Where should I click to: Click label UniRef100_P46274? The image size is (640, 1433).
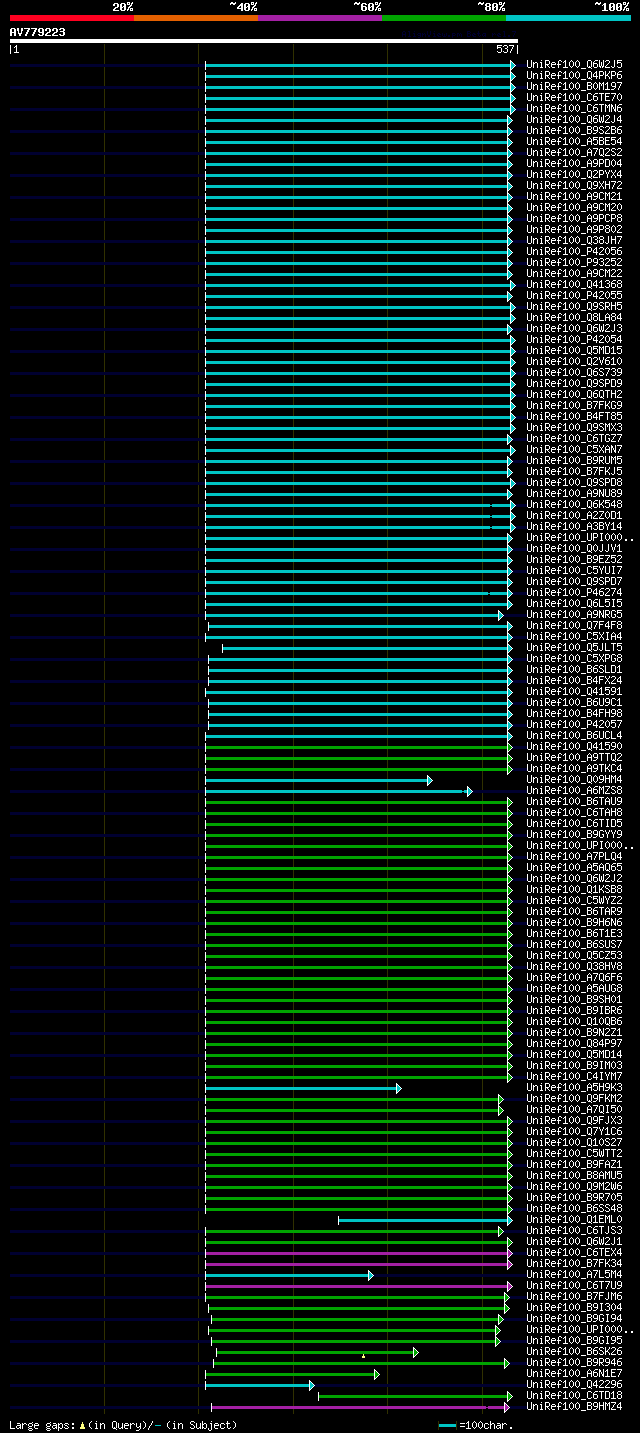pyautogui.click(x=574, y=592)
